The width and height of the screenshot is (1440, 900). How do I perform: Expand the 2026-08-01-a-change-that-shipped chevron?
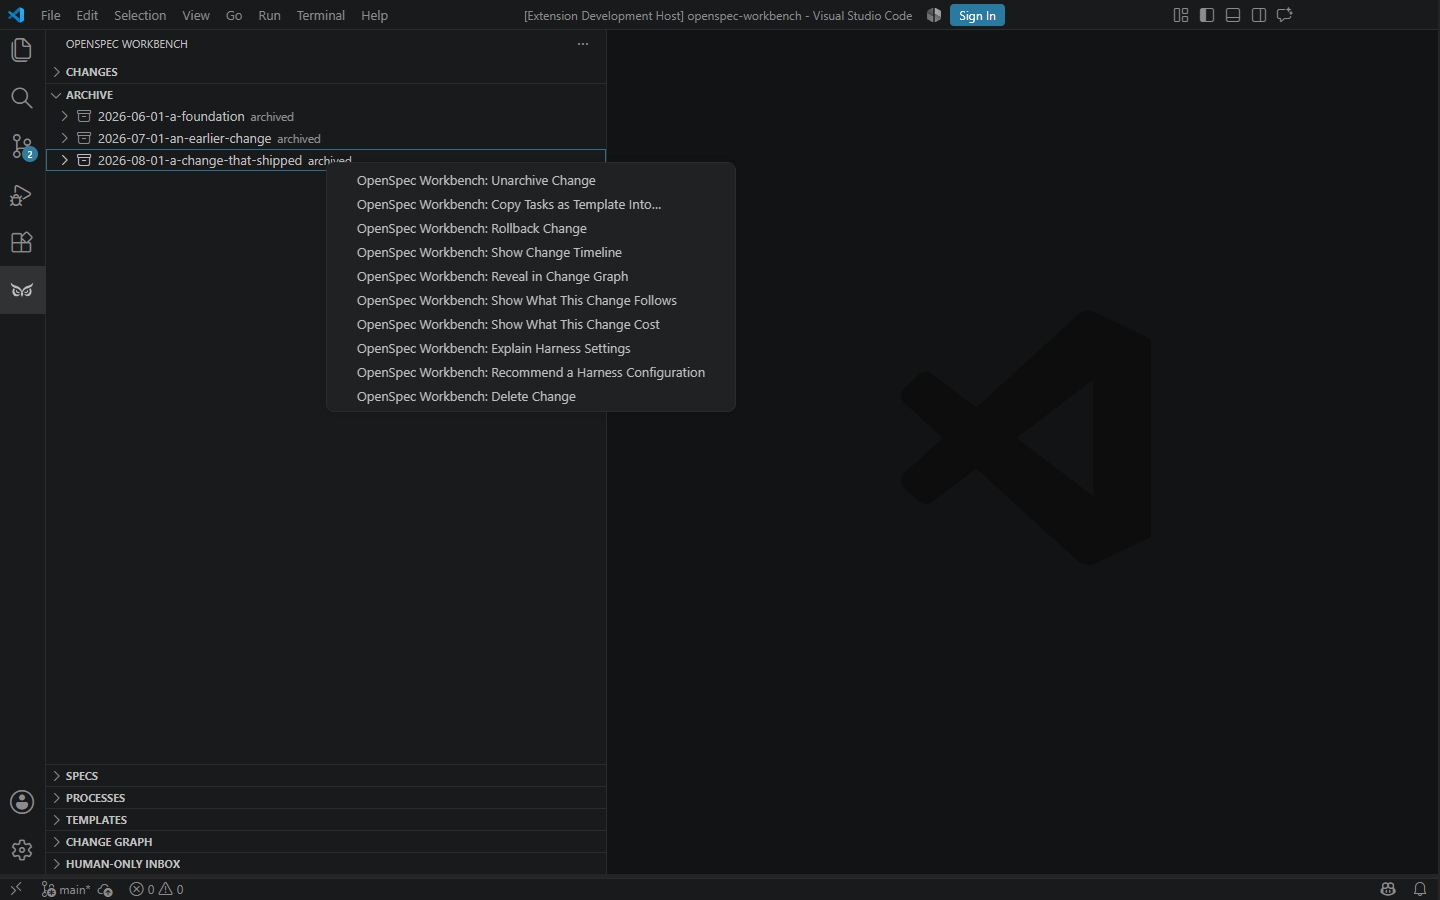tap(65, 160)
